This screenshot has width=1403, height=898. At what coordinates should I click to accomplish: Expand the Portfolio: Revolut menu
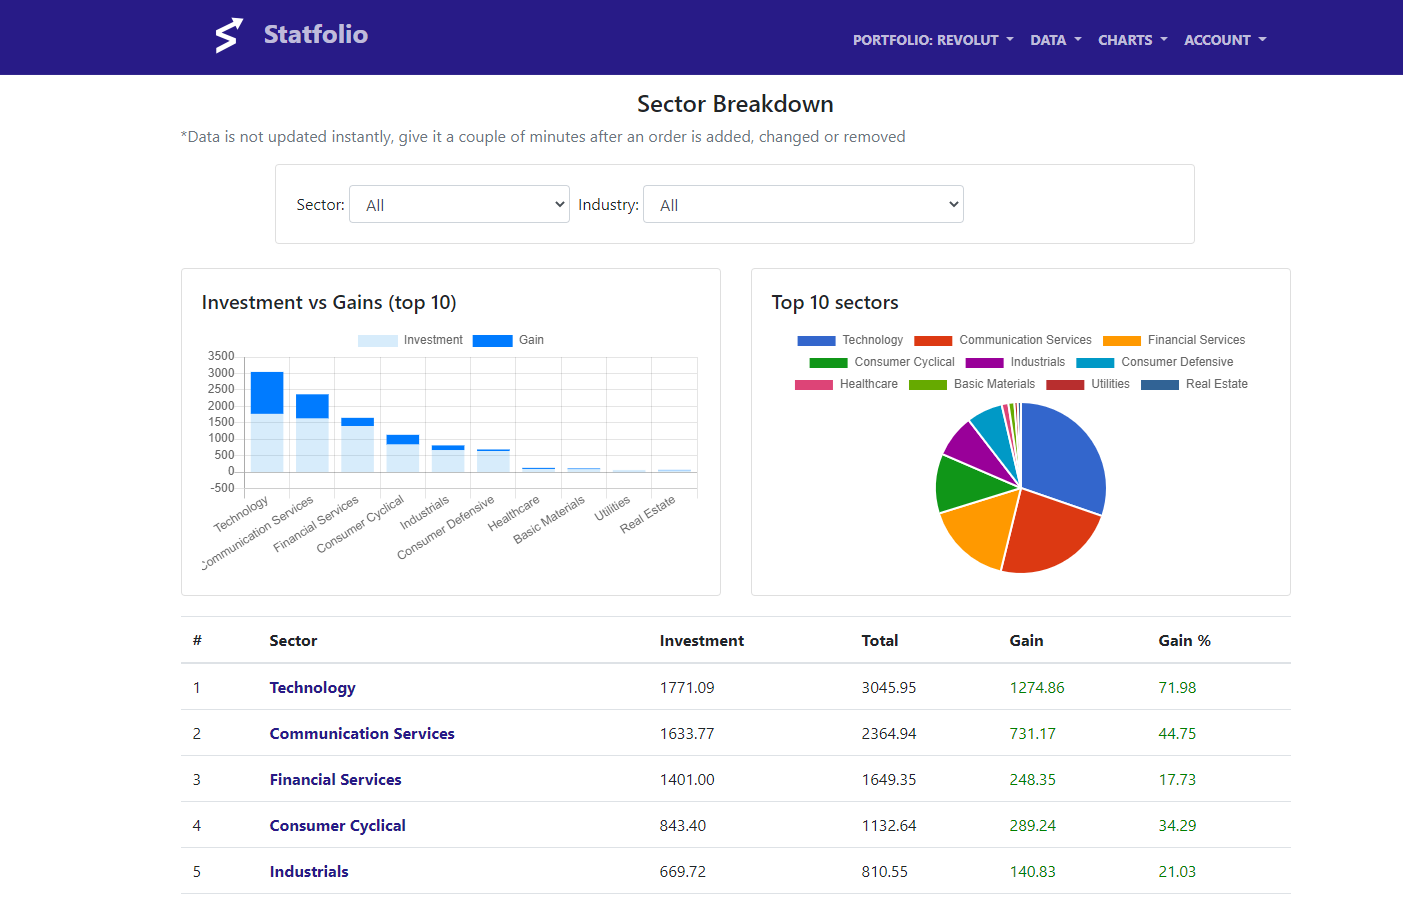(x=933, y=40)
